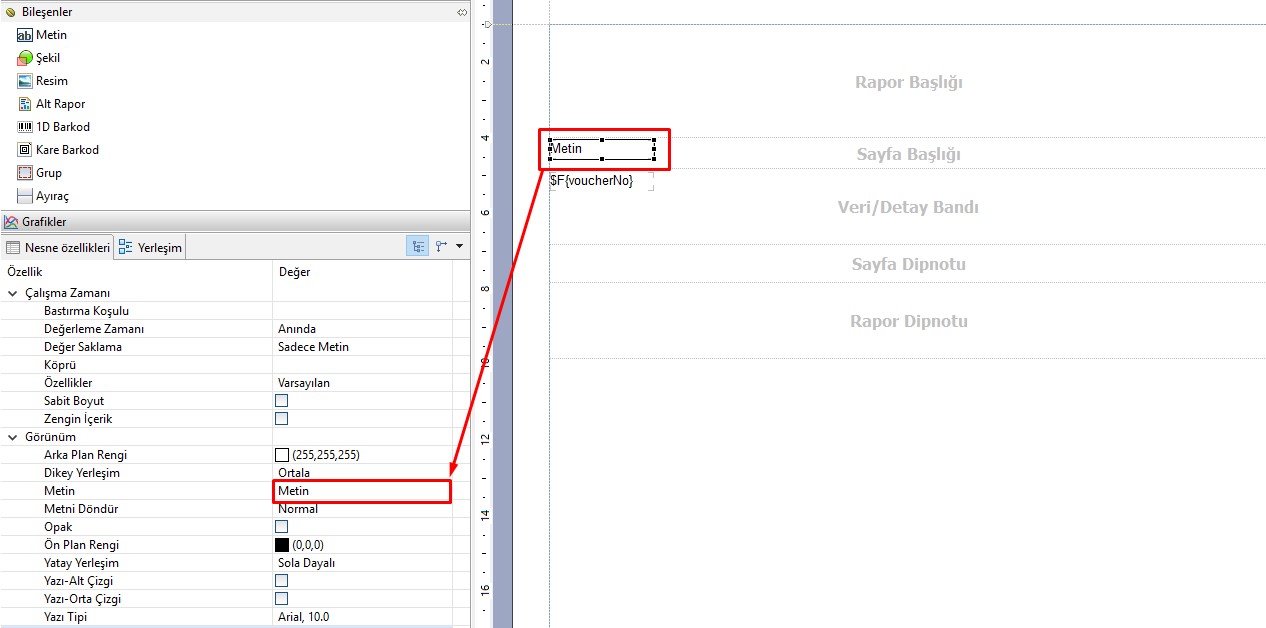Pick the Şekil shape component

tap(47, 58)
